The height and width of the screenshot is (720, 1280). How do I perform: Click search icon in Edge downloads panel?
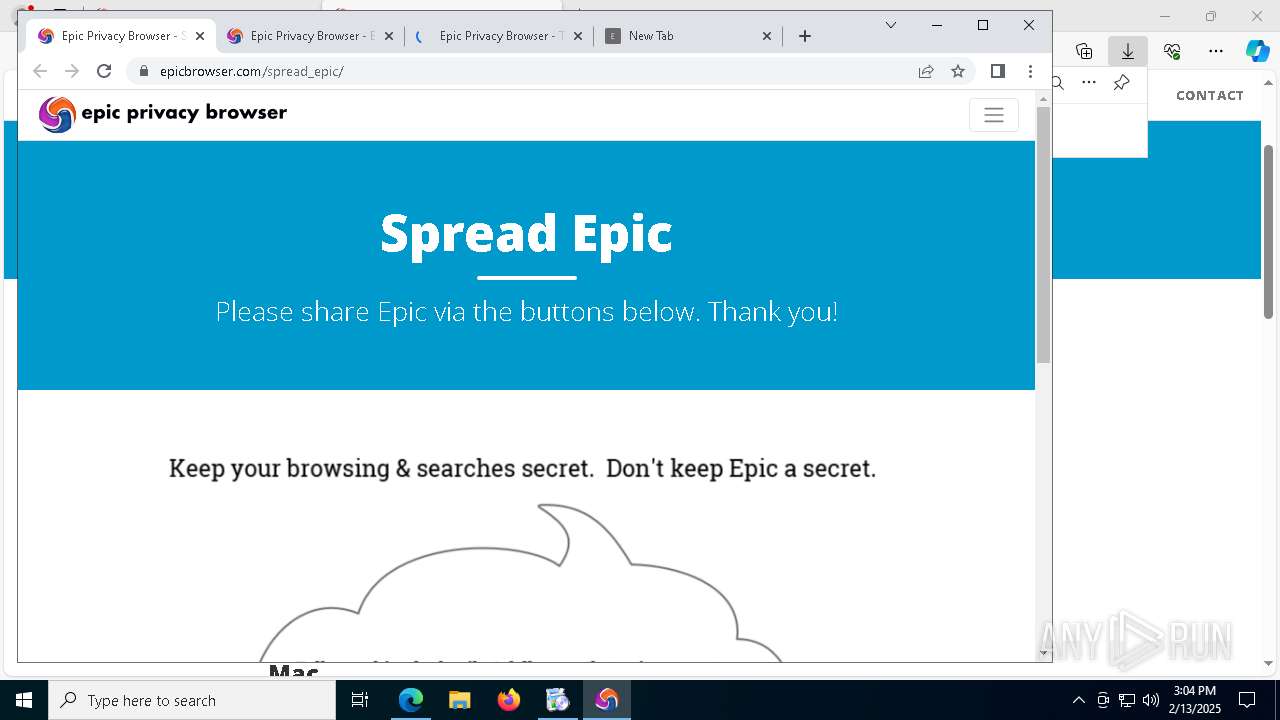click(1058, 83)
